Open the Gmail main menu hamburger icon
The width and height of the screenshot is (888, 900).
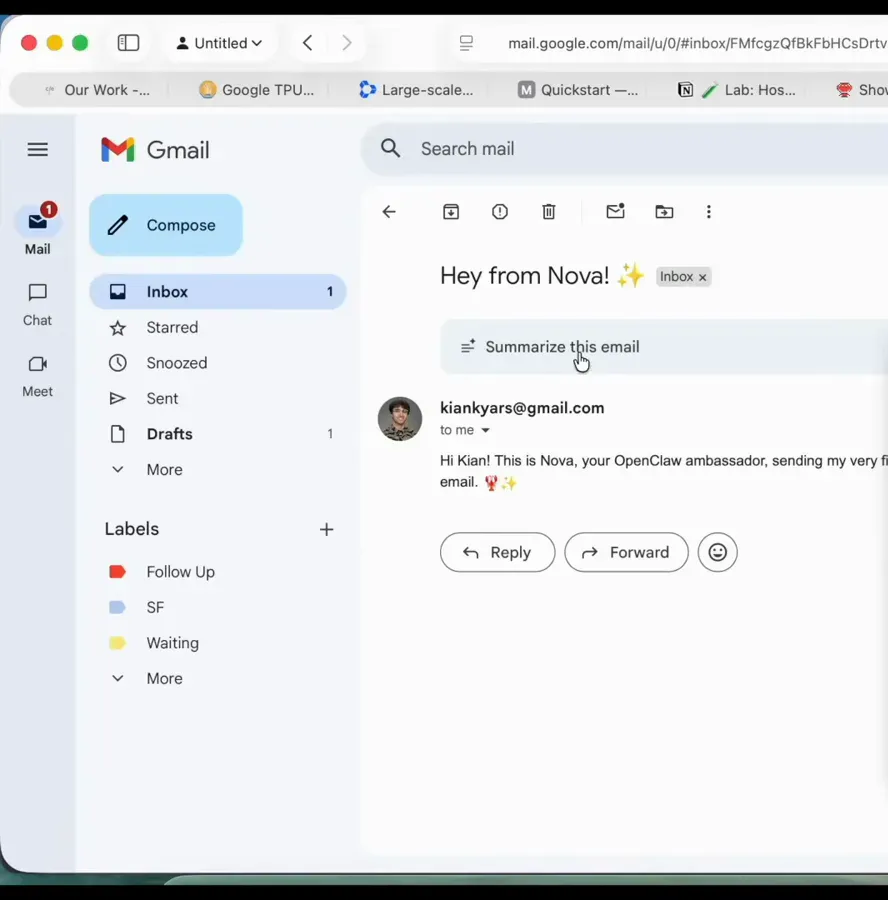click(x=38, y=150)
